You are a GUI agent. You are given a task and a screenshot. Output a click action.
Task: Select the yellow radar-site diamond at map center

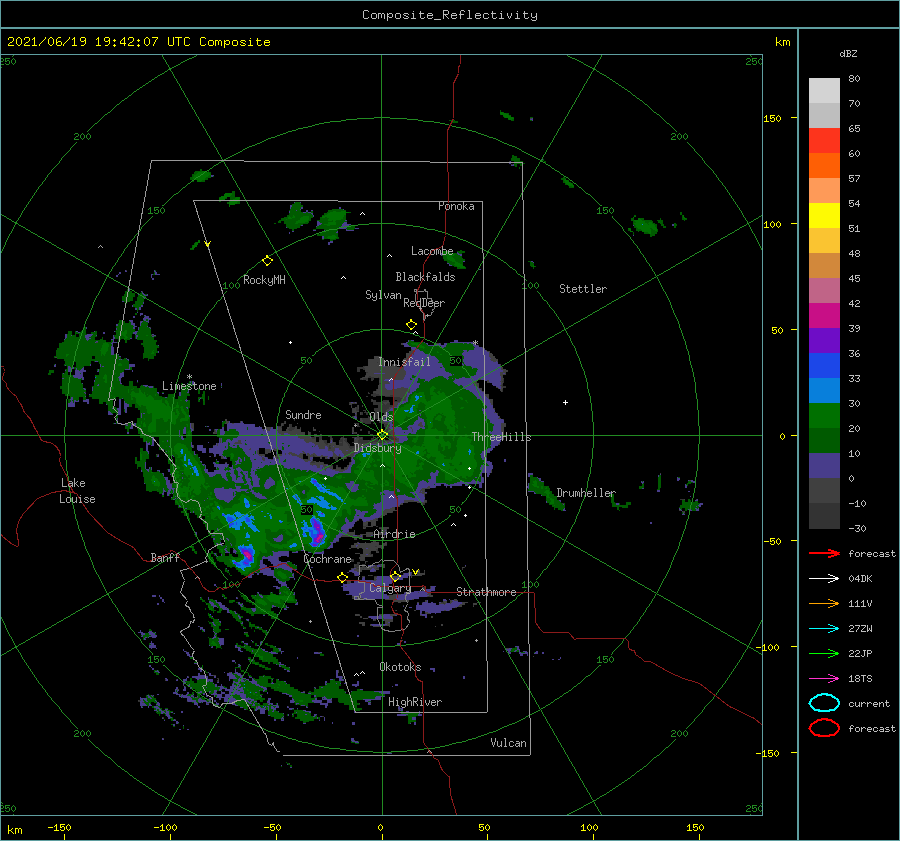[x=382, y=435]
